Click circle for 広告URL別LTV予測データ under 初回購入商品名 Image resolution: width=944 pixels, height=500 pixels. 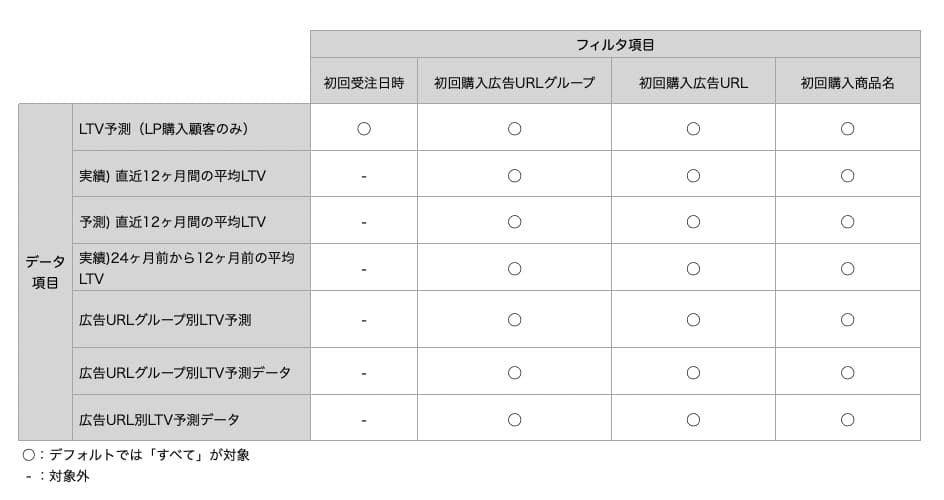point(847,419)
